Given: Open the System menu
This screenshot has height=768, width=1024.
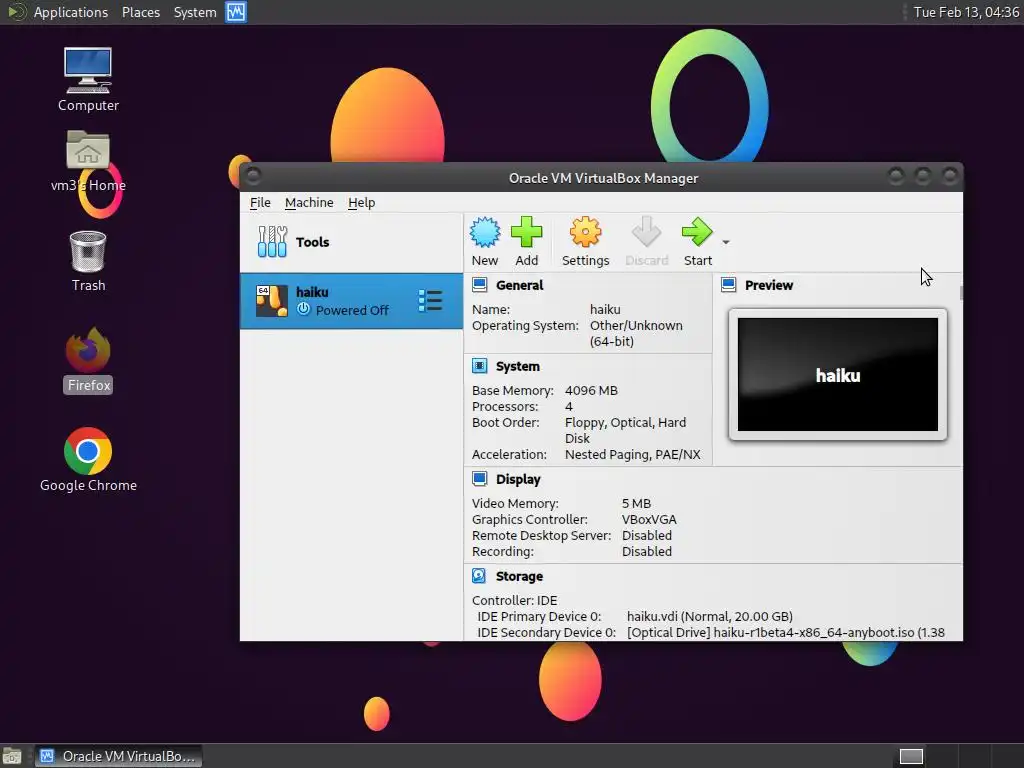Looking at the screenshot, I should (x=195, y=12).
